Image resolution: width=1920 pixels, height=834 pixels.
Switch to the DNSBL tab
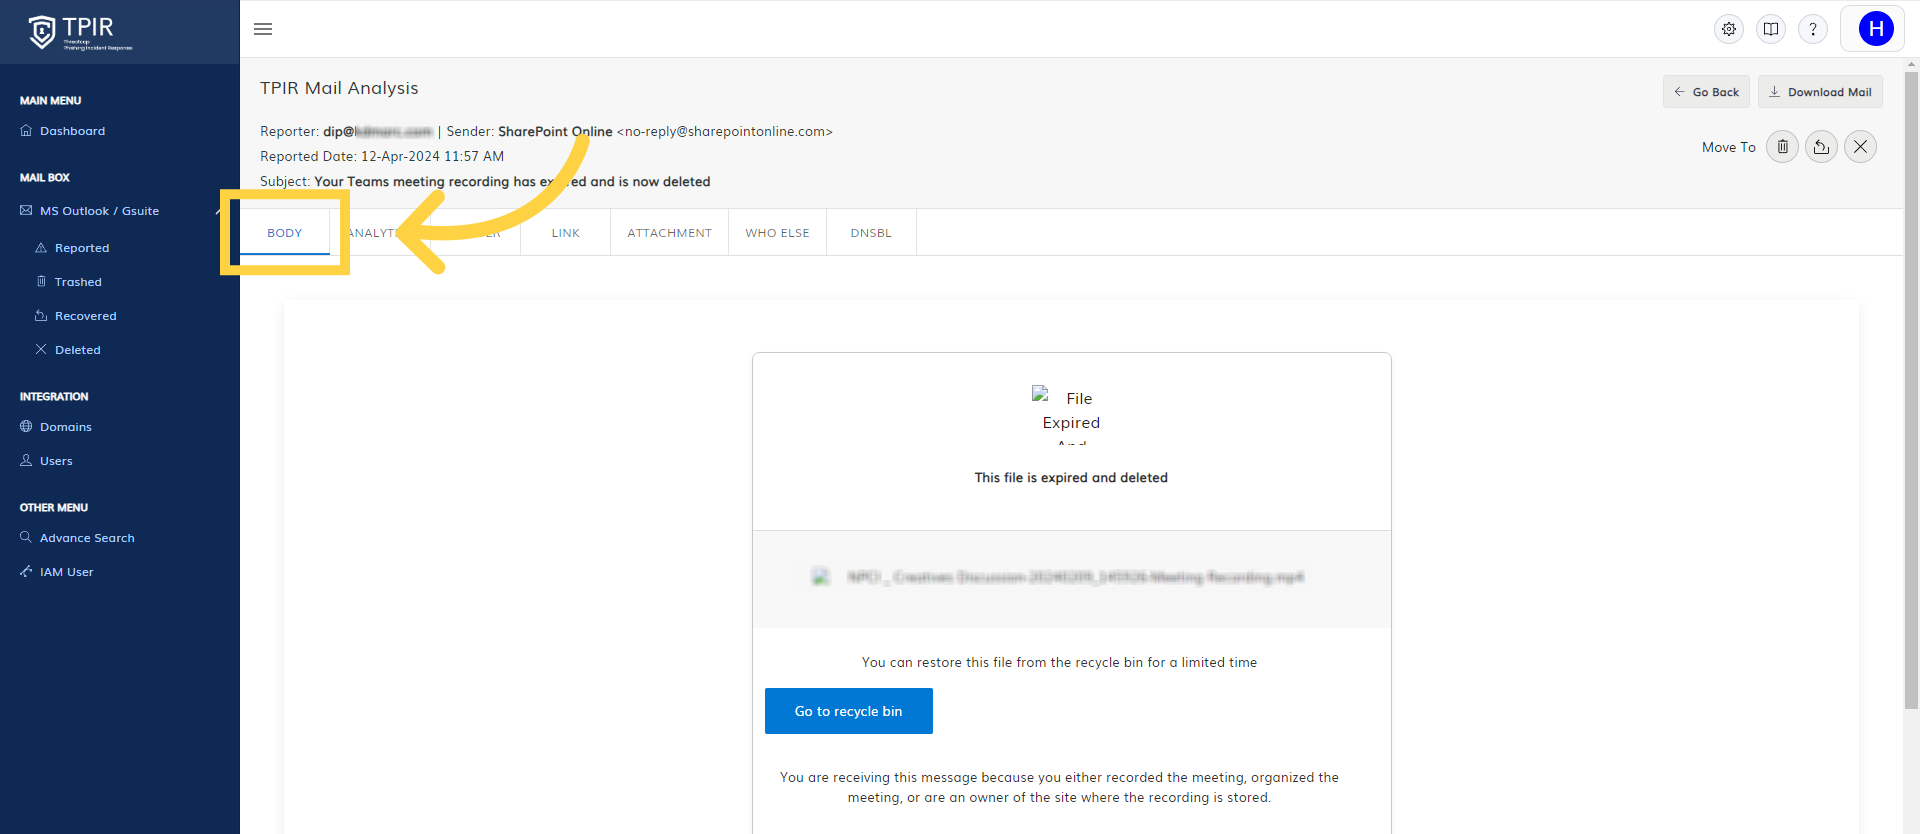(x=871, y=233)
